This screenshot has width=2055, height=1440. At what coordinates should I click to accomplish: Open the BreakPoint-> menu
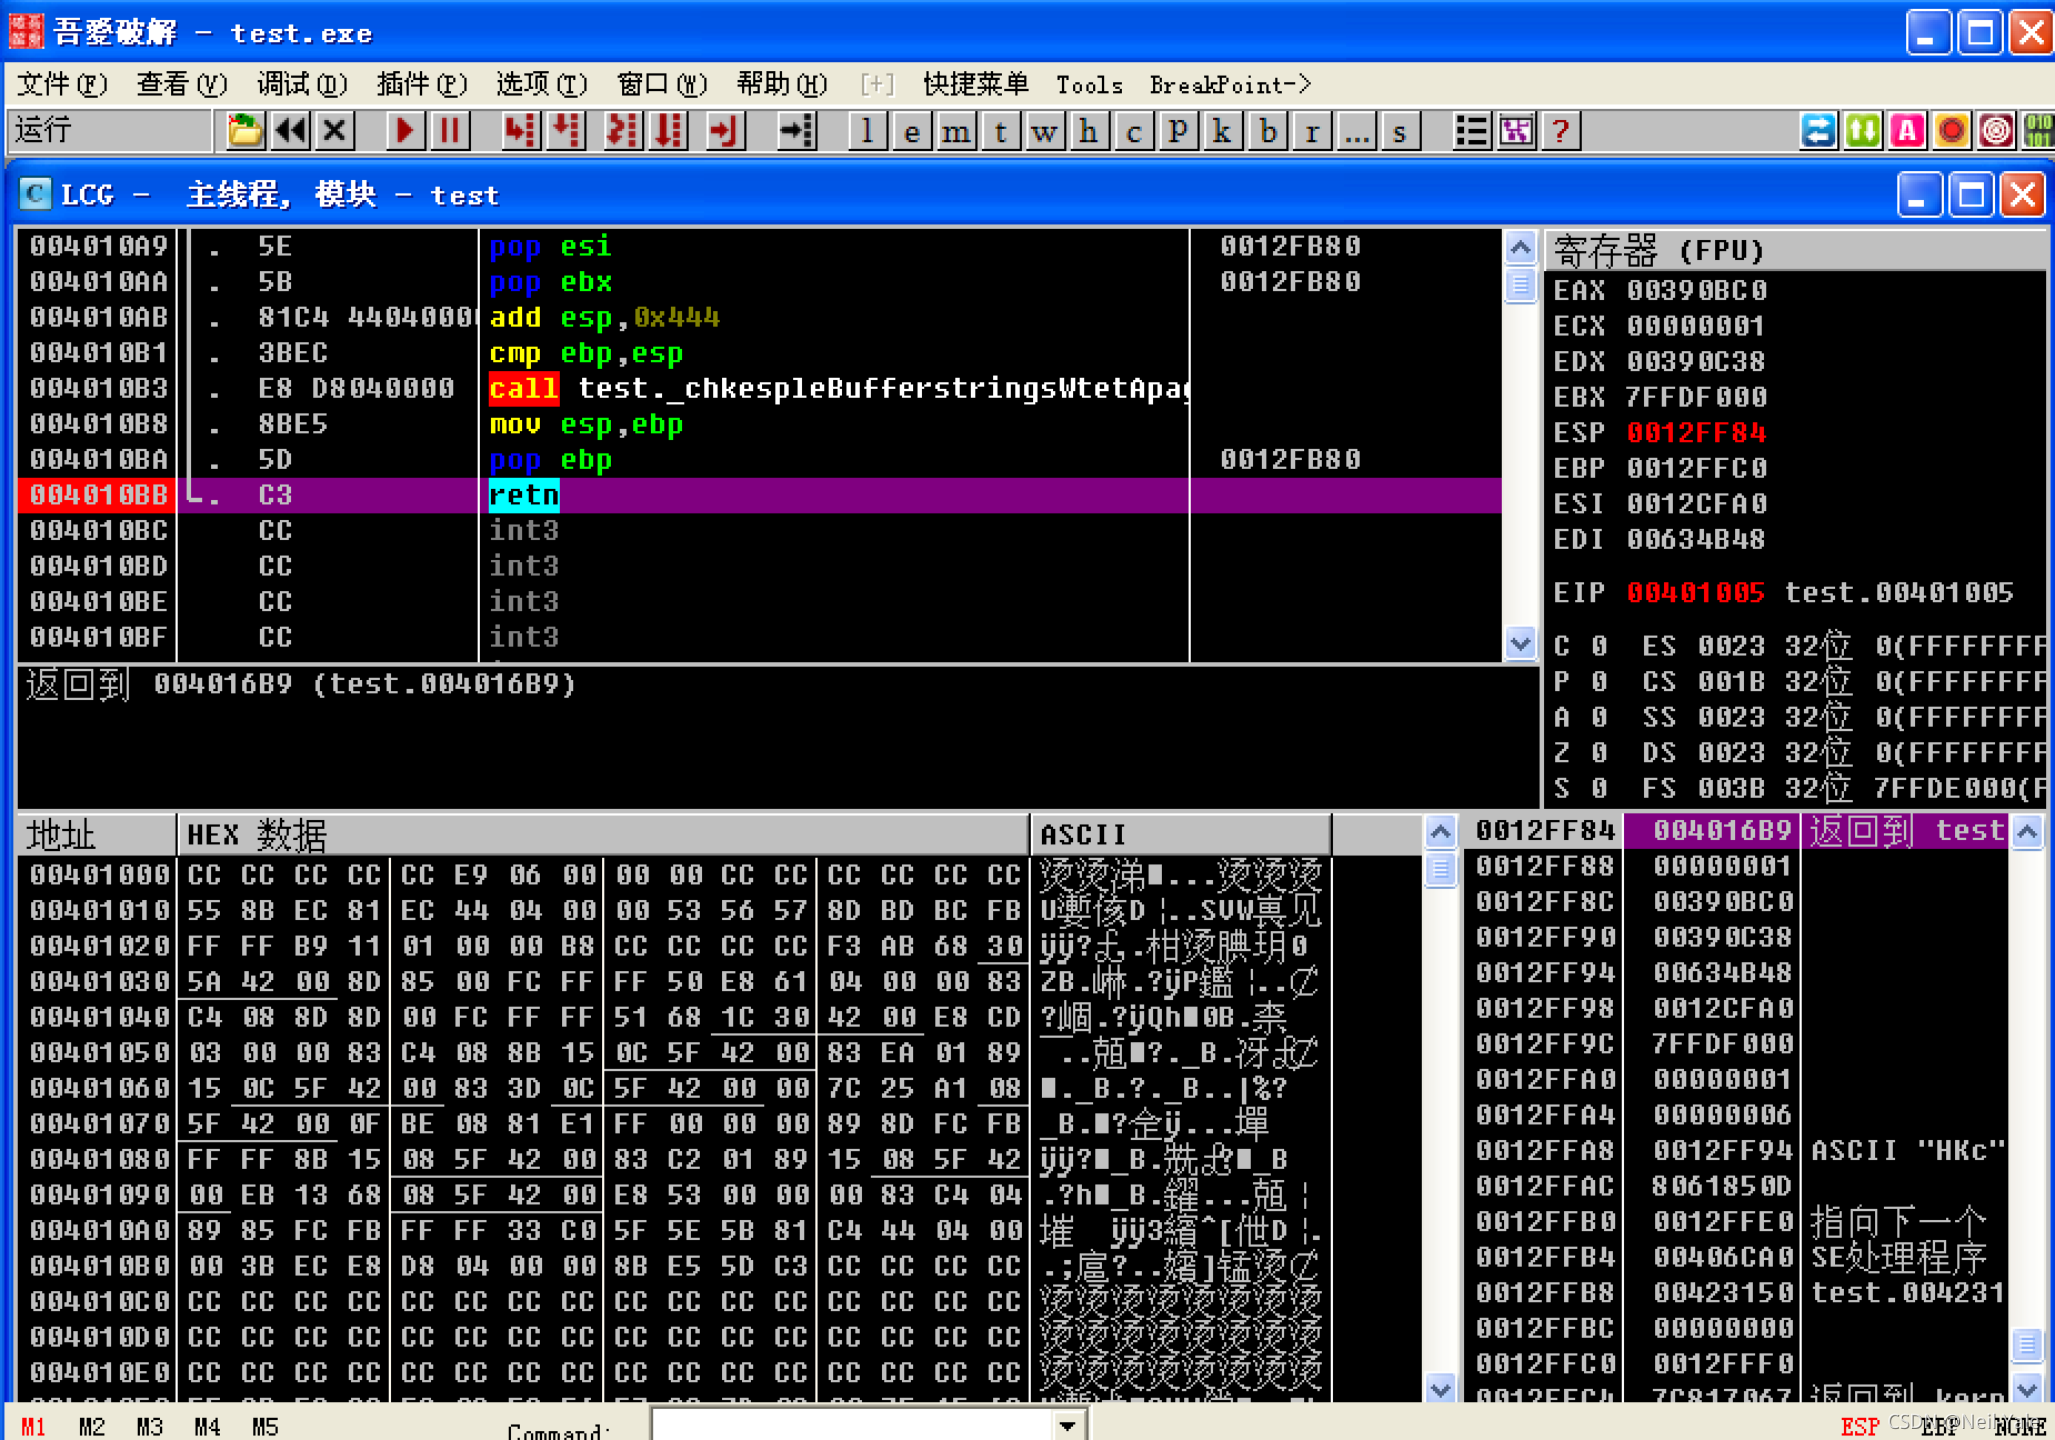coord(1229,84)
